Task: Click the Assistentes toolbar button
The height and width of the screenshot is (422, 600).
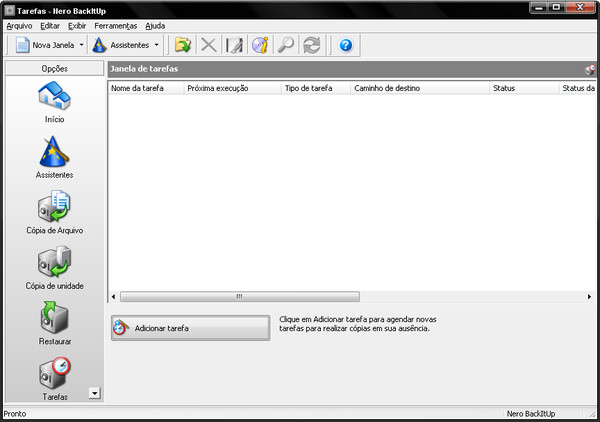Action: point(121,45)
